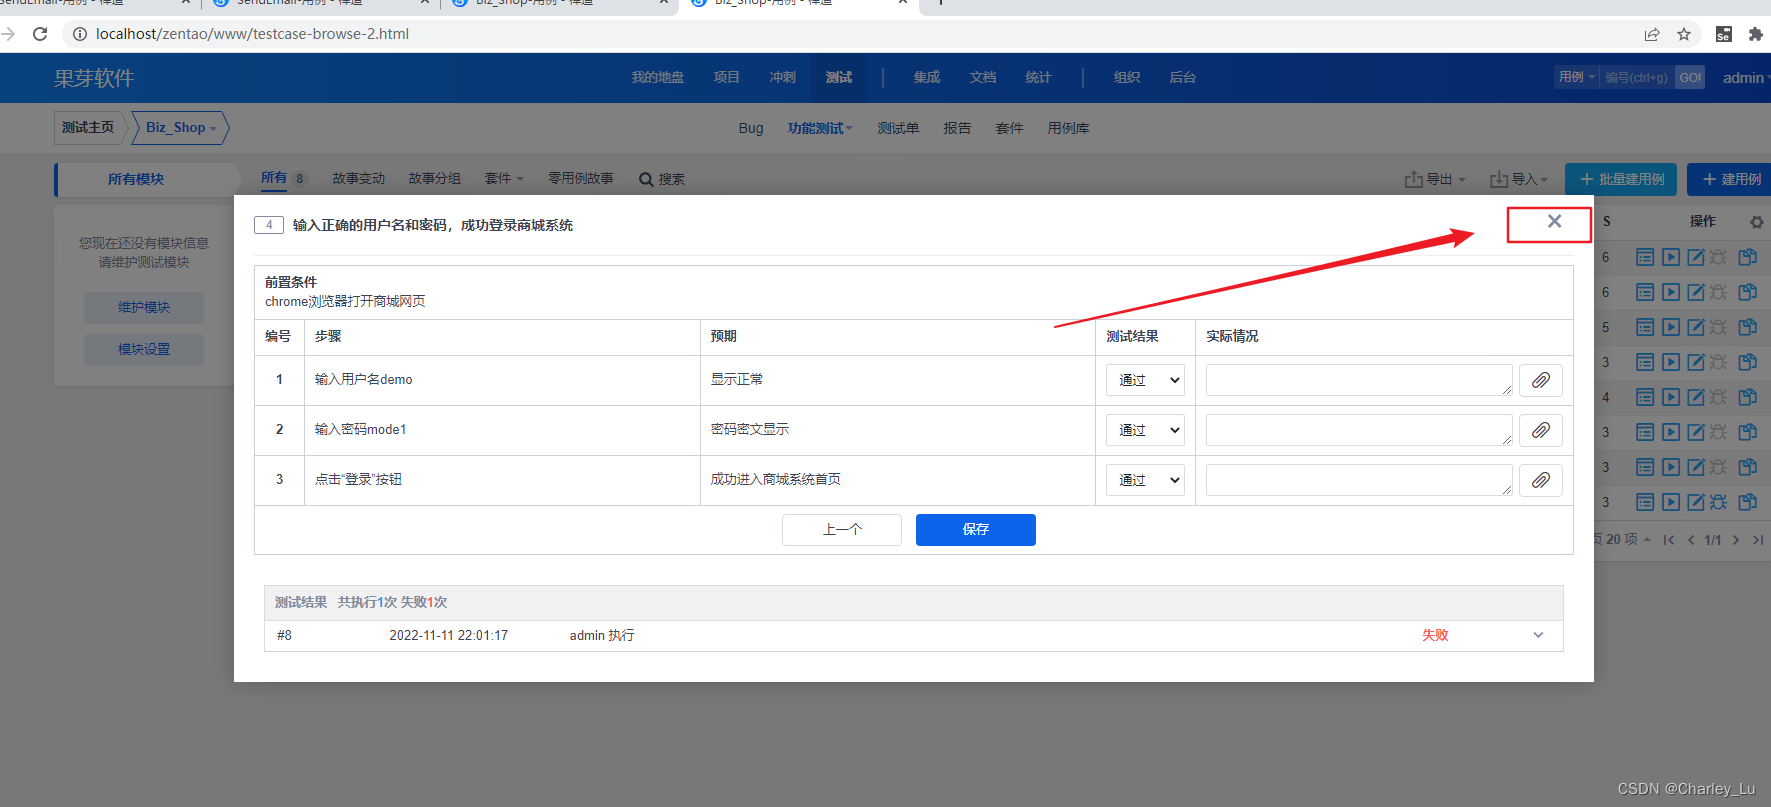Click the 测试主页 breadcrumb
Viewport: 1771px width, 807px height.
[x=88, y=128]
